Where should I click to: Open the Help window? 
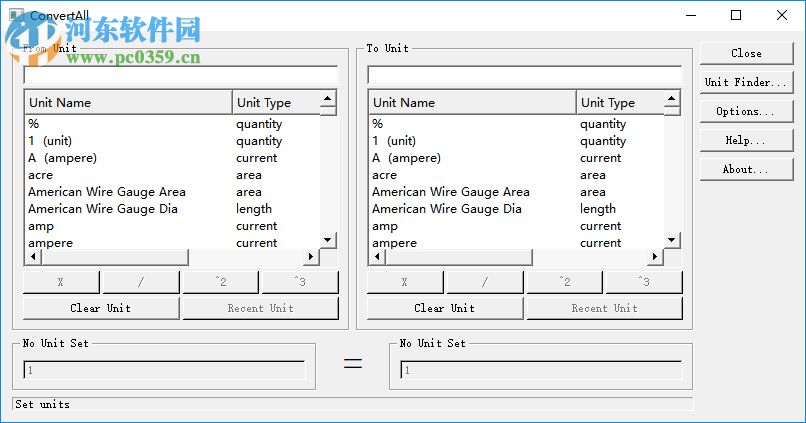746,140
